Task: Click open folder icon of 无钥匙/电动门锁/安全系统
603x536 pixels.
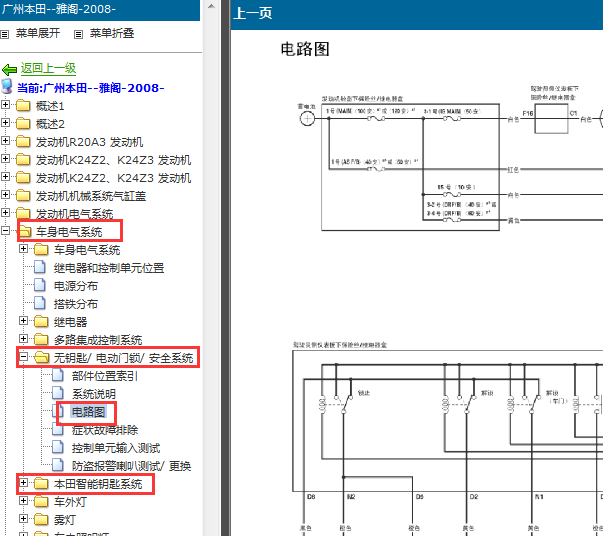Action: (x=42, y=358)
